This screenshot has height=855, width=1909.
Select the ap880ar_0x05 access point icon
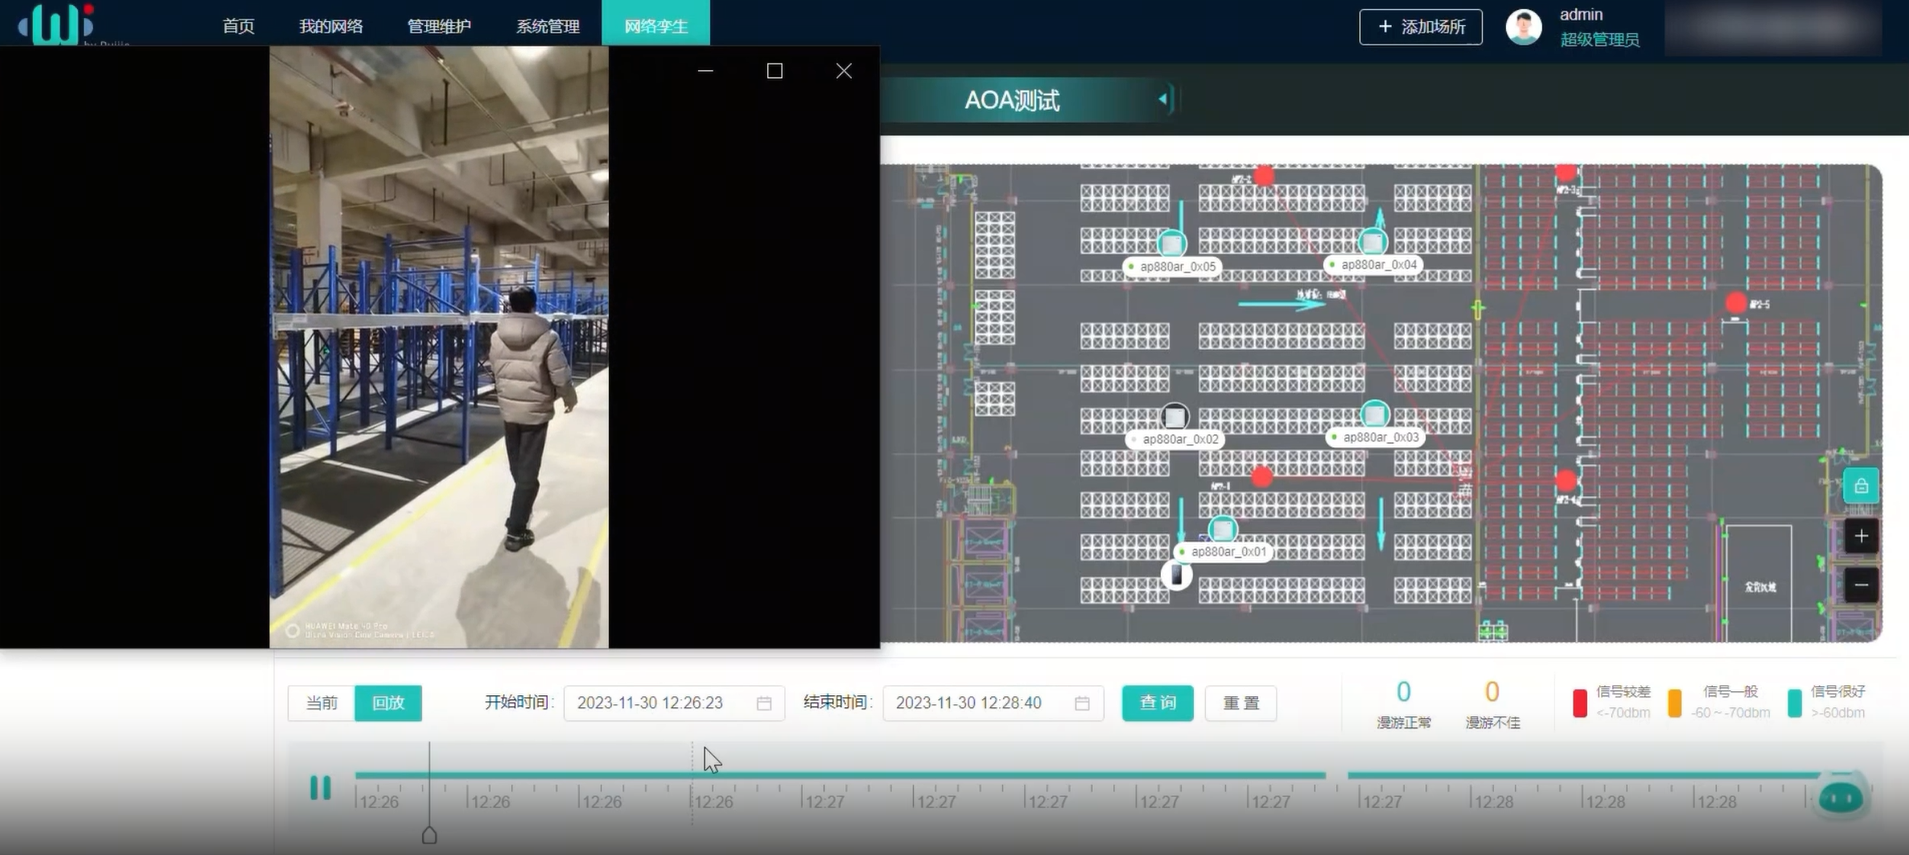1171,243
